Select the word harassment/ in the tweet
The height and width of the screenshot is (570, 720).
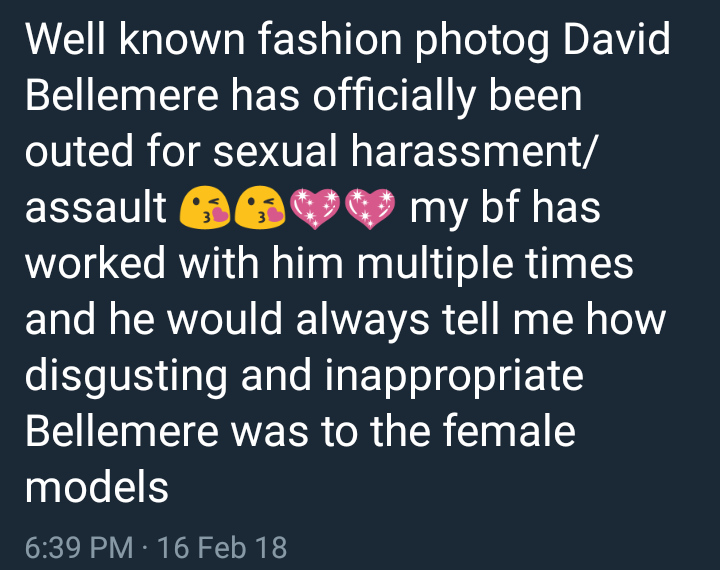point(473,151)
